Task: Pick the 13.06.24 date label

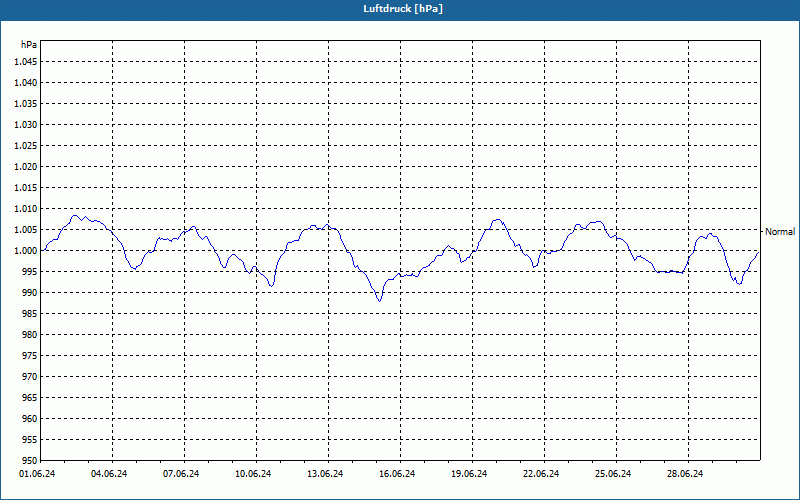Action: (325, 474)
